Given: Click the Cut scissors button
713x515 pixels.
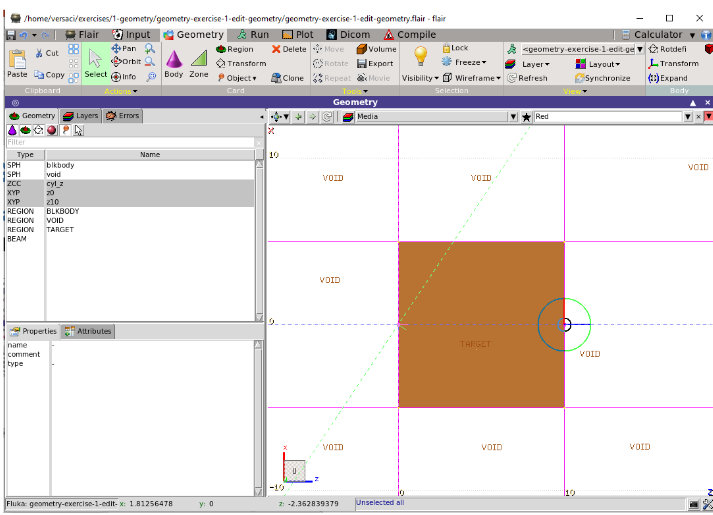Looking at the screenshot, I should [x=47, y=53].
